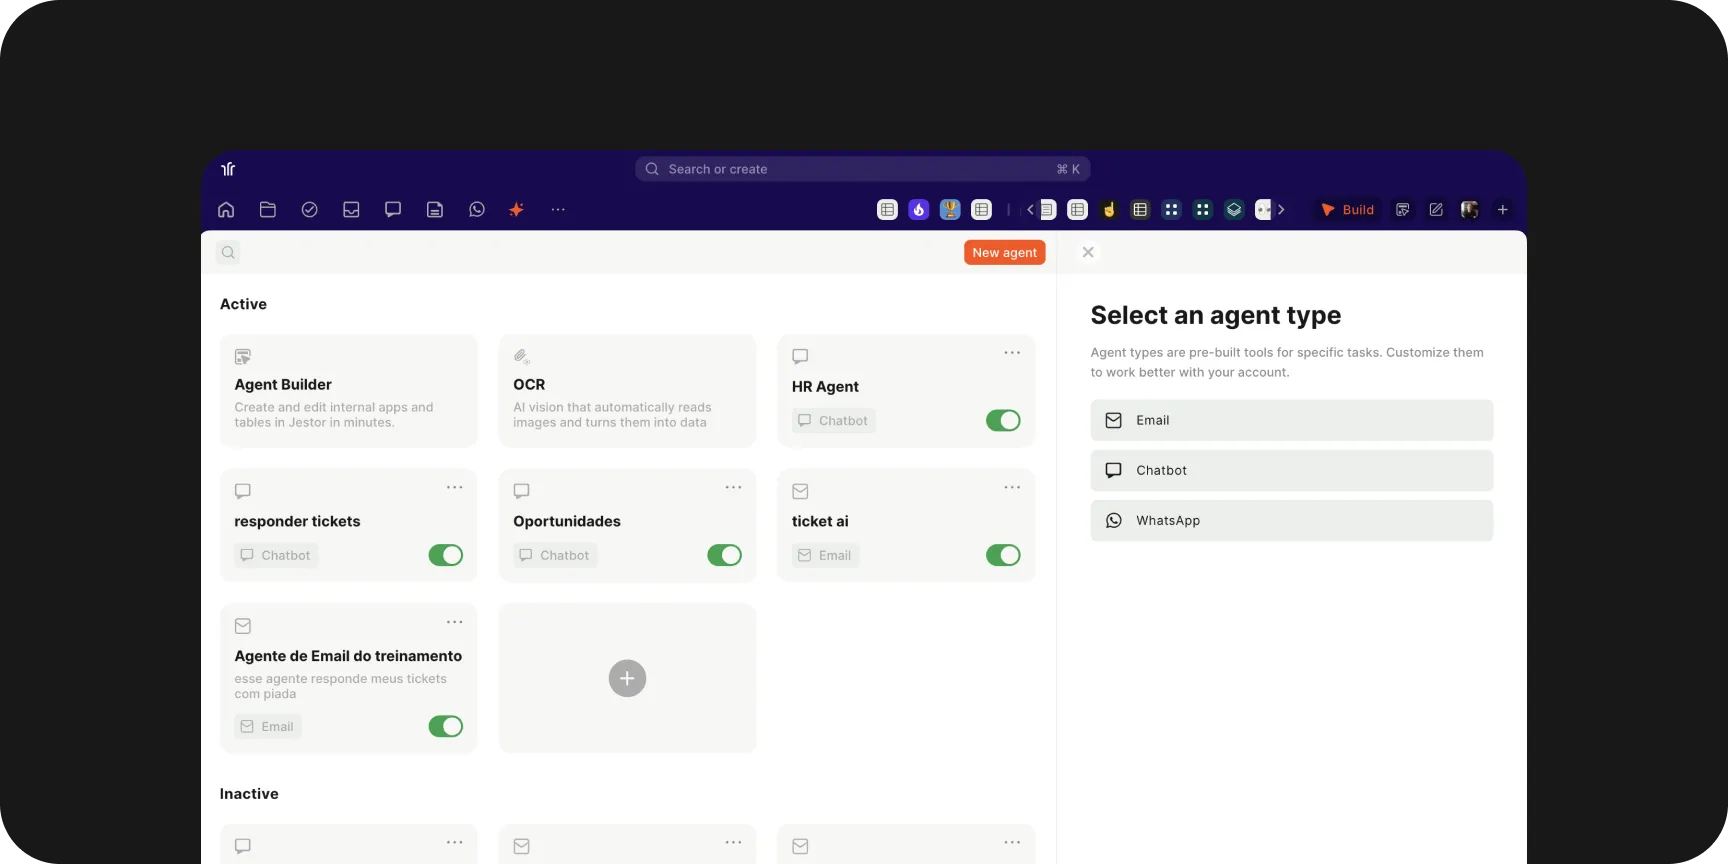Viewport: 1728px width, 864px height.
Task: Open the three-dot menu on Oportunidades card
Action: click(x=733, y=487)
